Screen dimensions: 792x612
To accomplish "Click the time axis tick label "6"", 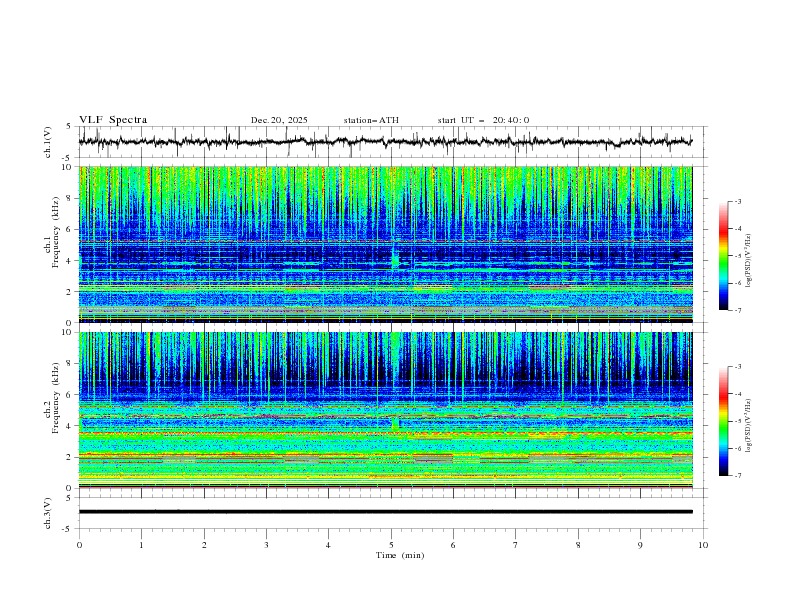I will pyautogui.click(x=453, y=545).
